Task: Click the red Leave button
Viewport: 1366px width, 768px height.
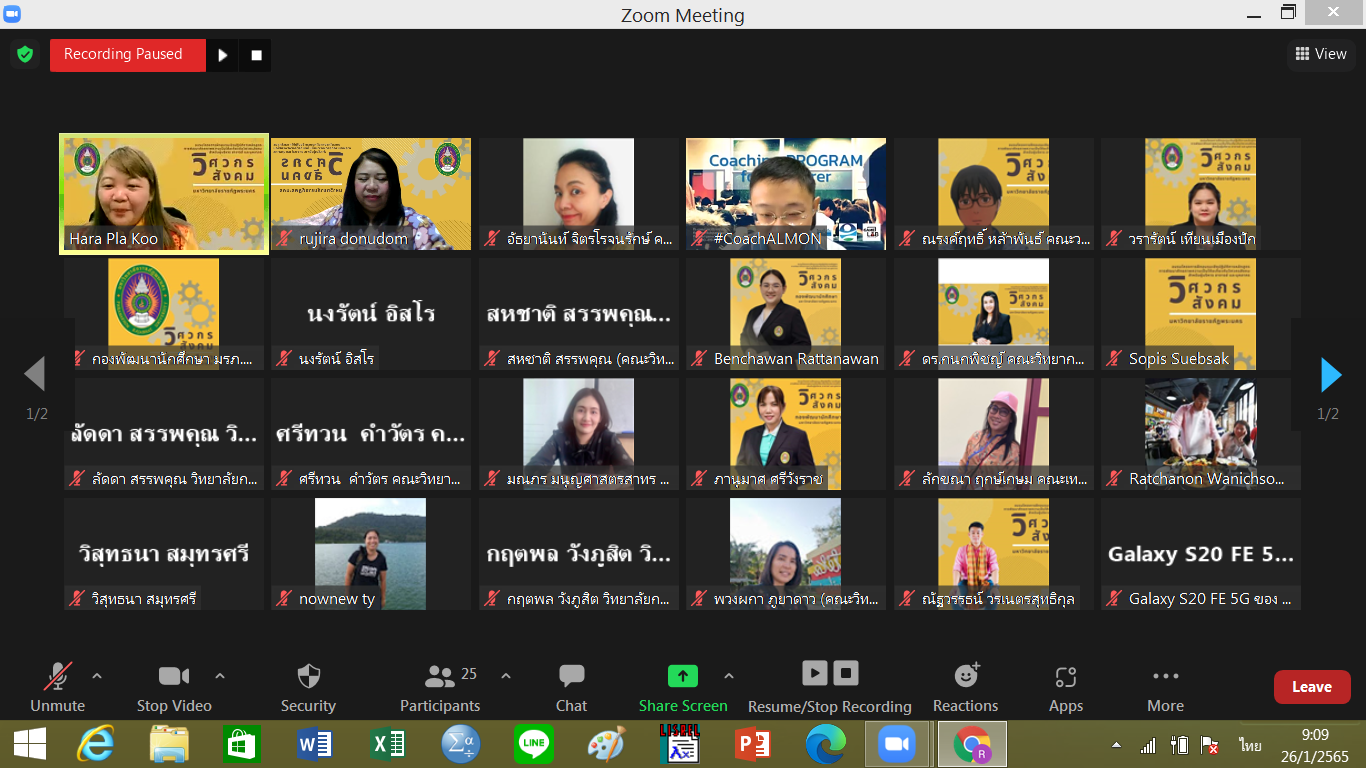Action: click(x=1311, y=687)
